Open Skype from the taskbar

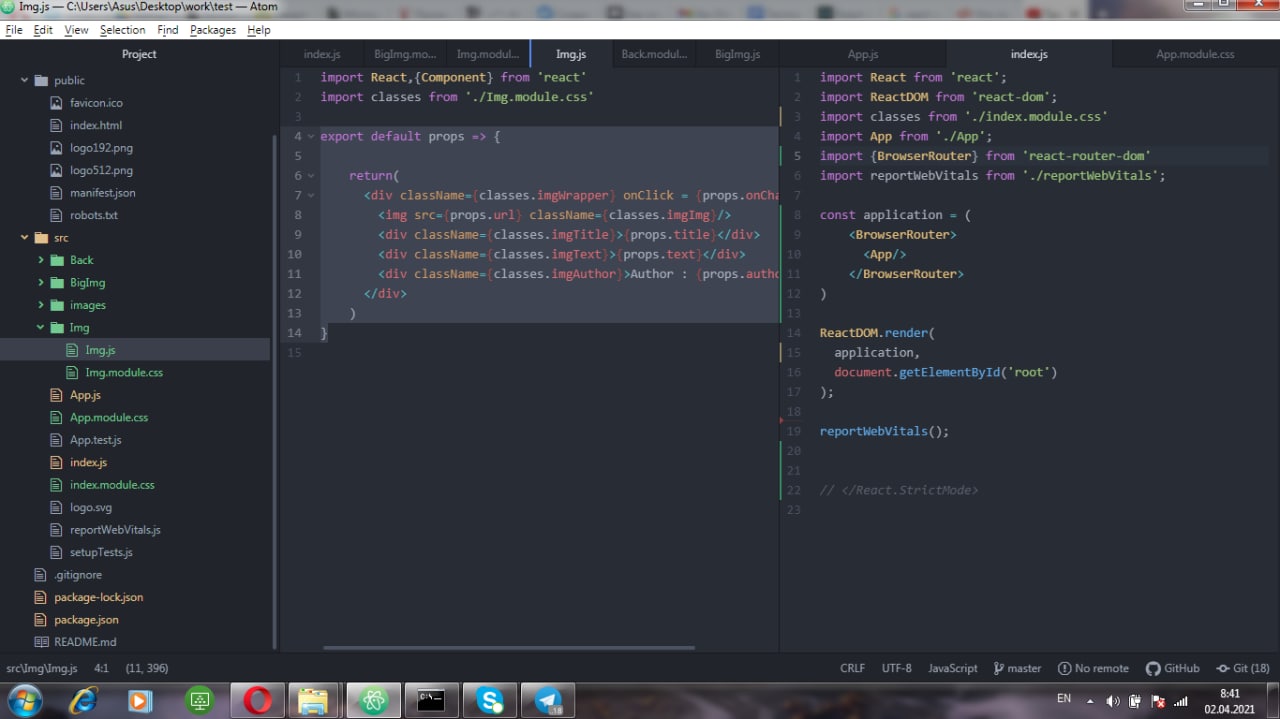click(x=490, y=700)
